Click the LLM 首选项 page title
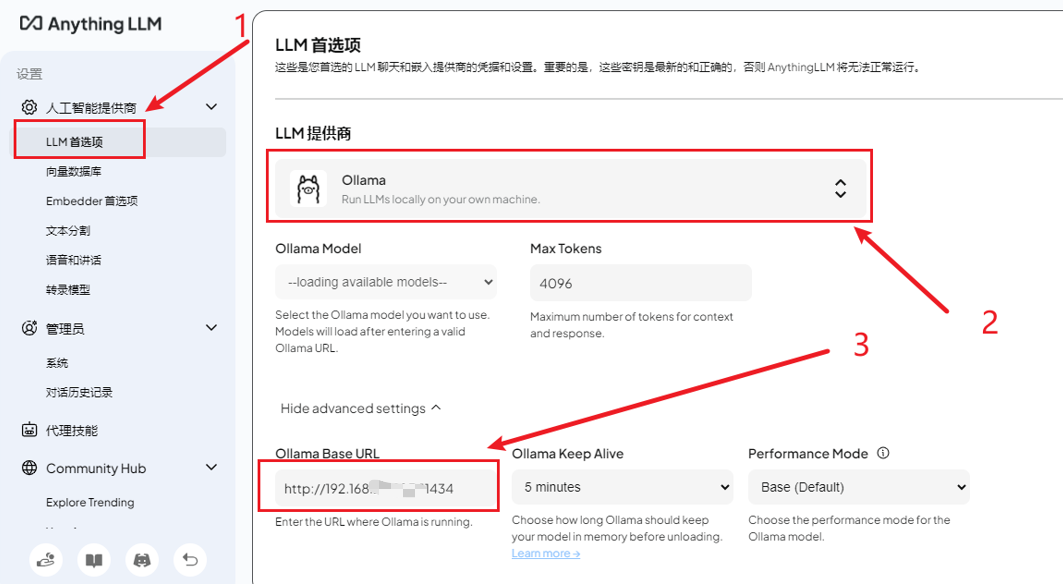This screenshot has height=584, width=1063. pos(318,45)
